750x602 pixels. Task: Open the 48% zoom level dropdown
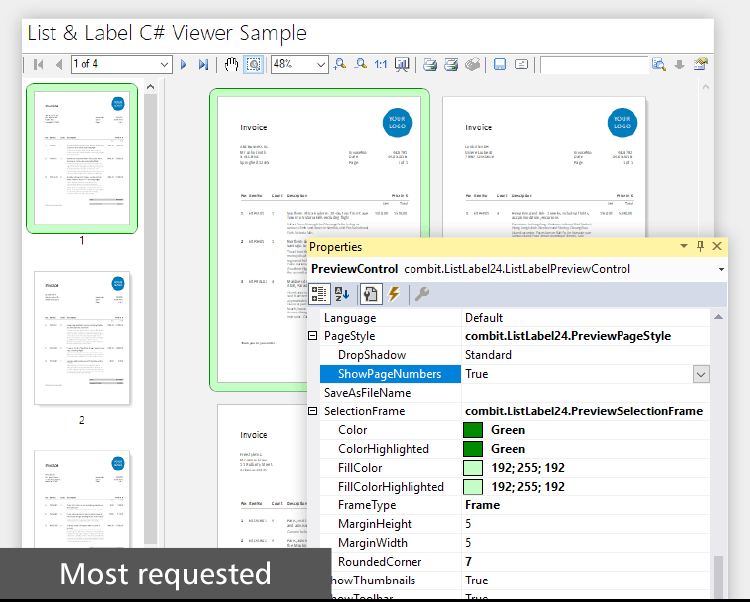[320, 64]
